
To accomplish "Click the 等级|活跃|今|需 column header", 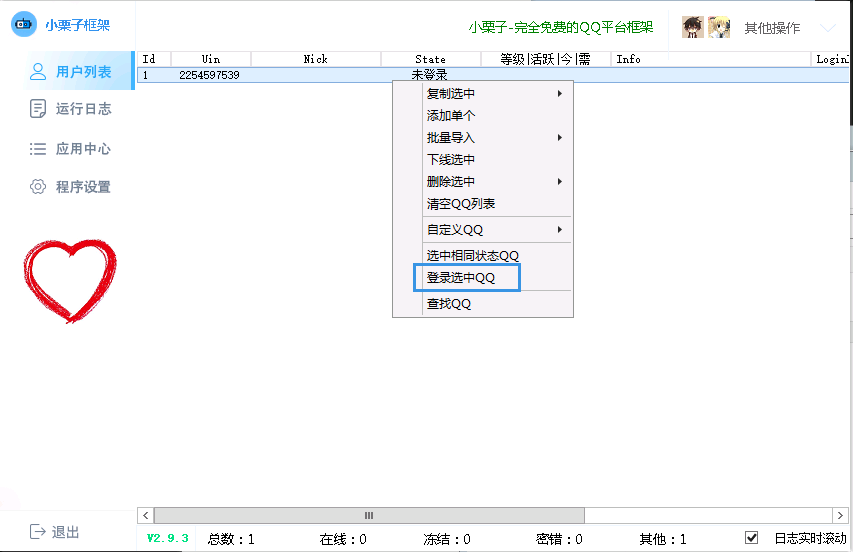I will 545,59.
